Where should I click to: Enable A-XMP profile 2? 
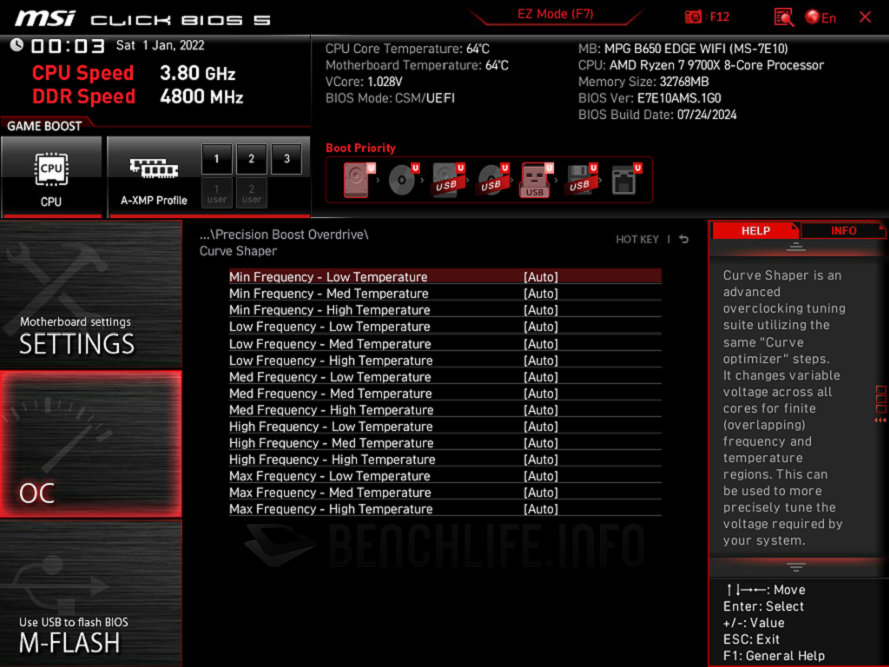click(251, 159)
